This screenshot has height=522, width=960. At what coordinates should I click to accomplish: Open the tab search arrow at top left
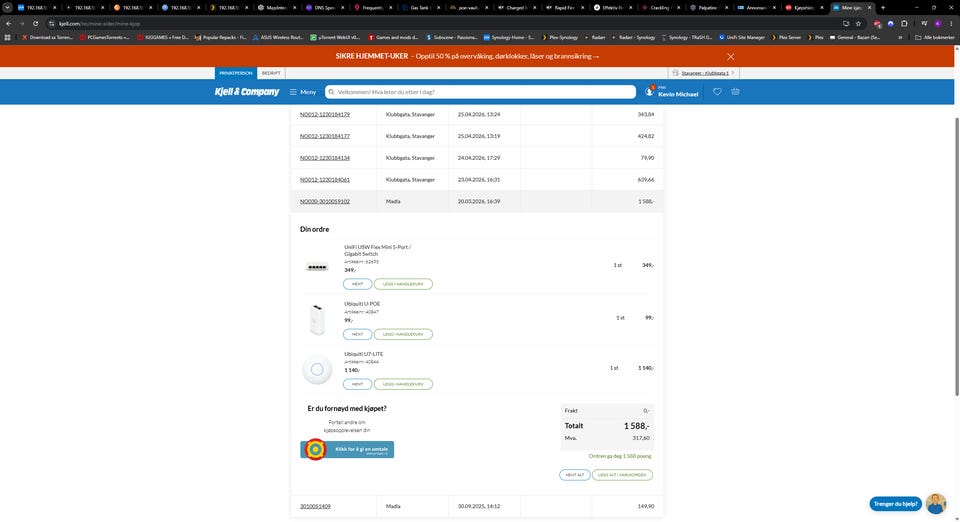(x=7, y=7)
